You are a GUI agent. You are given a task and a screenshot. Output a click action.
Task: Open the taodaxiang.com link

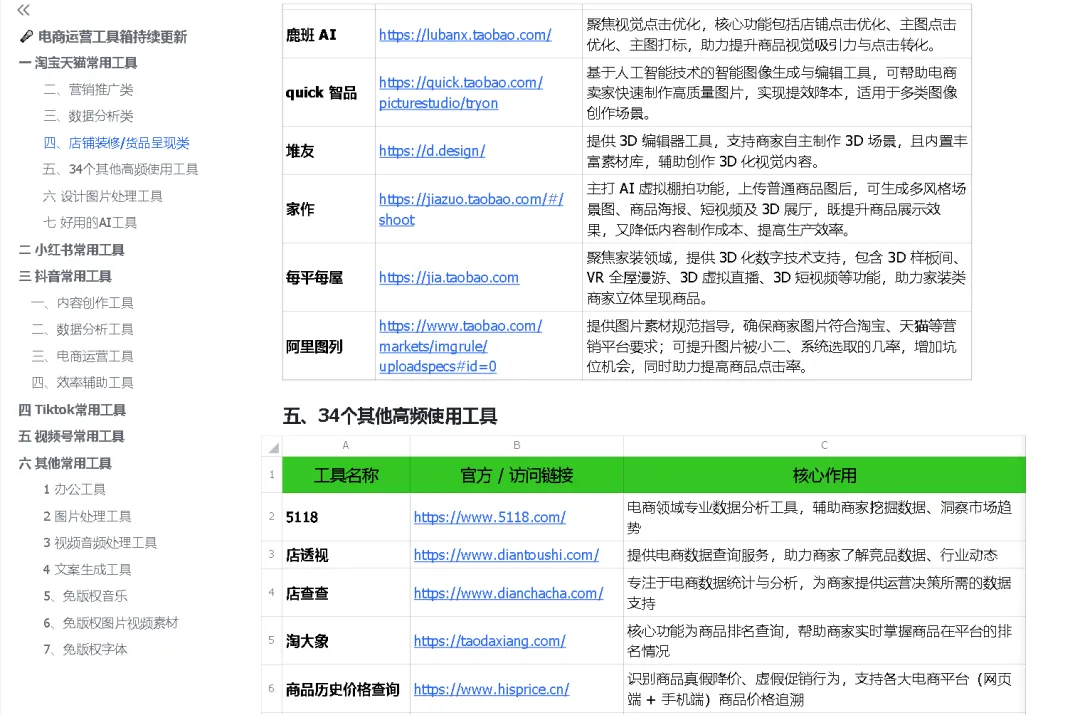[x=490, y=641]
